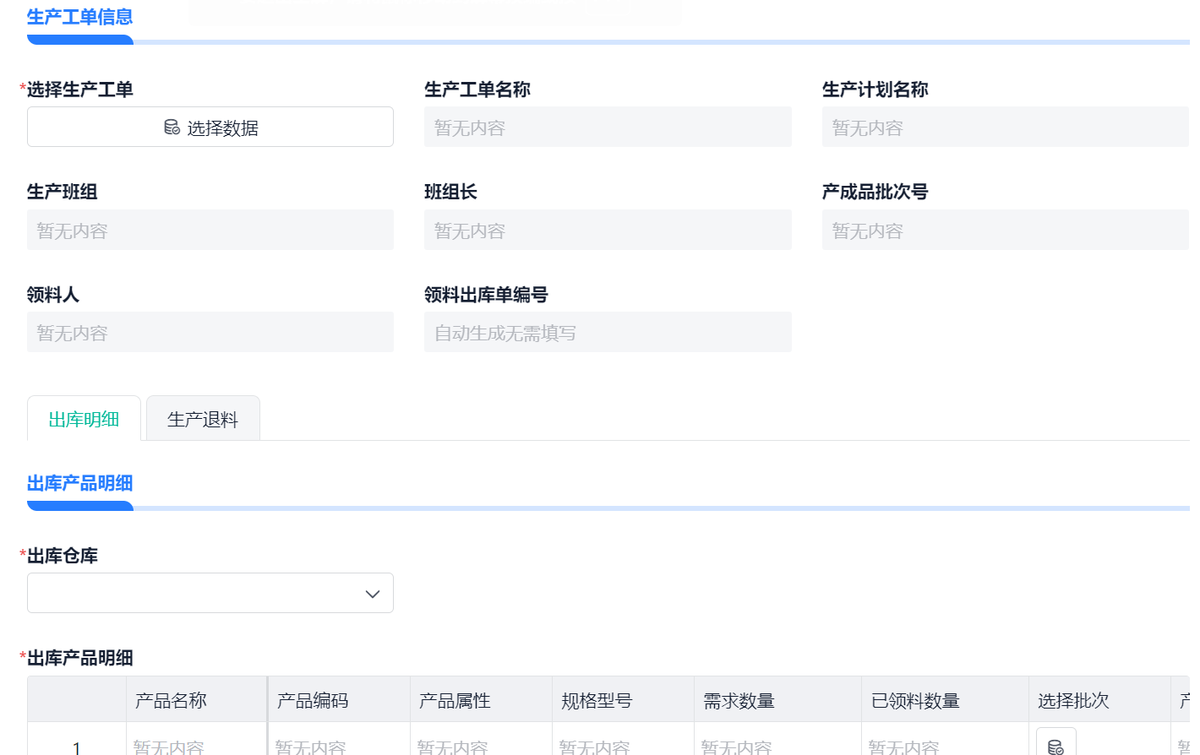Screen dimensions: 1200x755
Task: Focus the 生产班组 field
Action: (x=210, y=231)
